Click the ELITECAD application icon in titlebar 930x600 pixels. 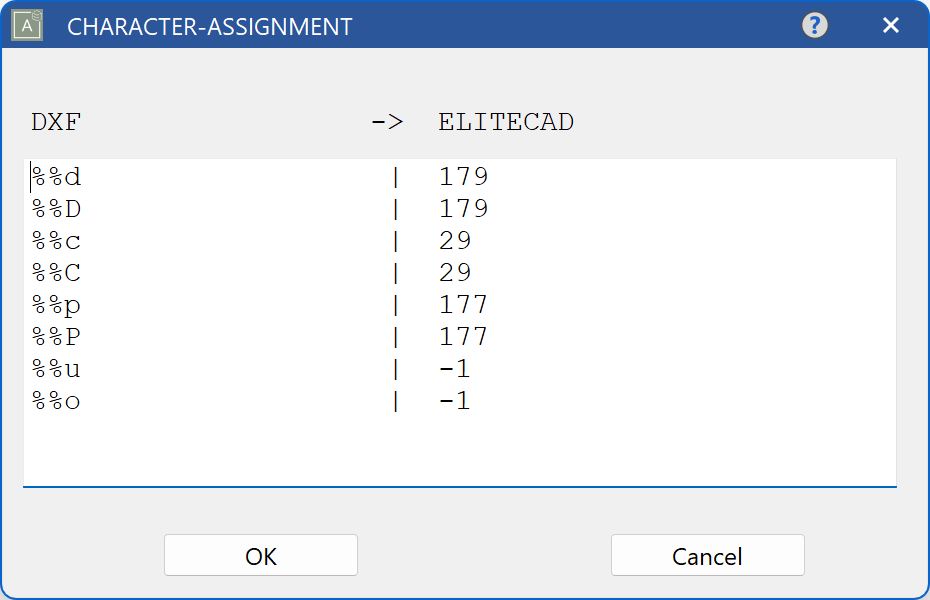(x=24, y=24)
